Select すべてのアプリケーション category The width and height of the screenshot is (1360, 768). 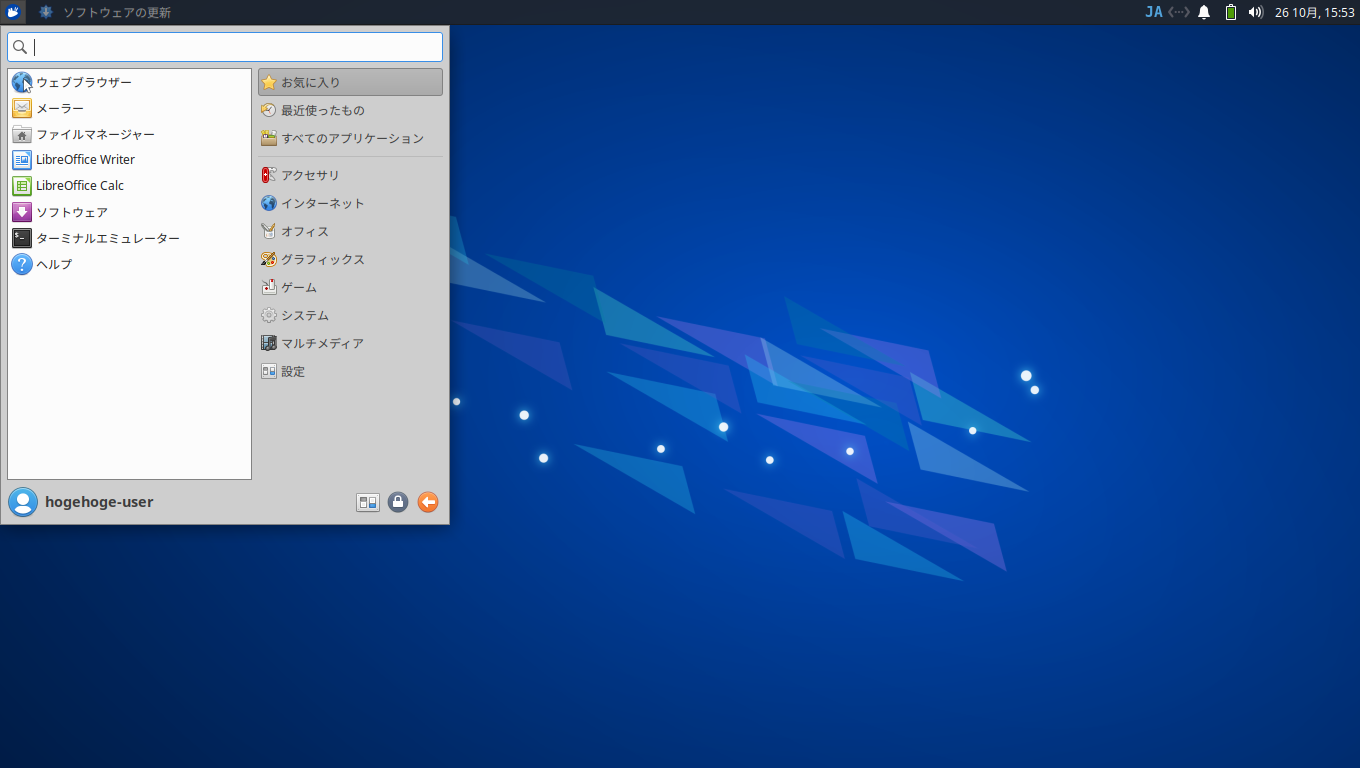click(x=350, y=138)
